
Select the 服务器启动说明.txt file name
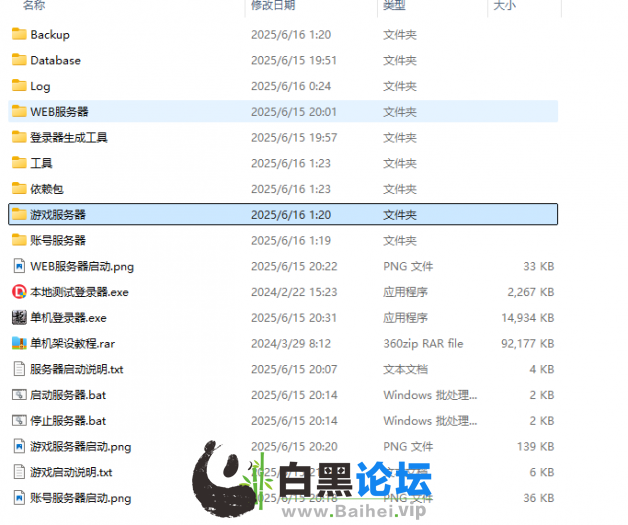(77, 369)
